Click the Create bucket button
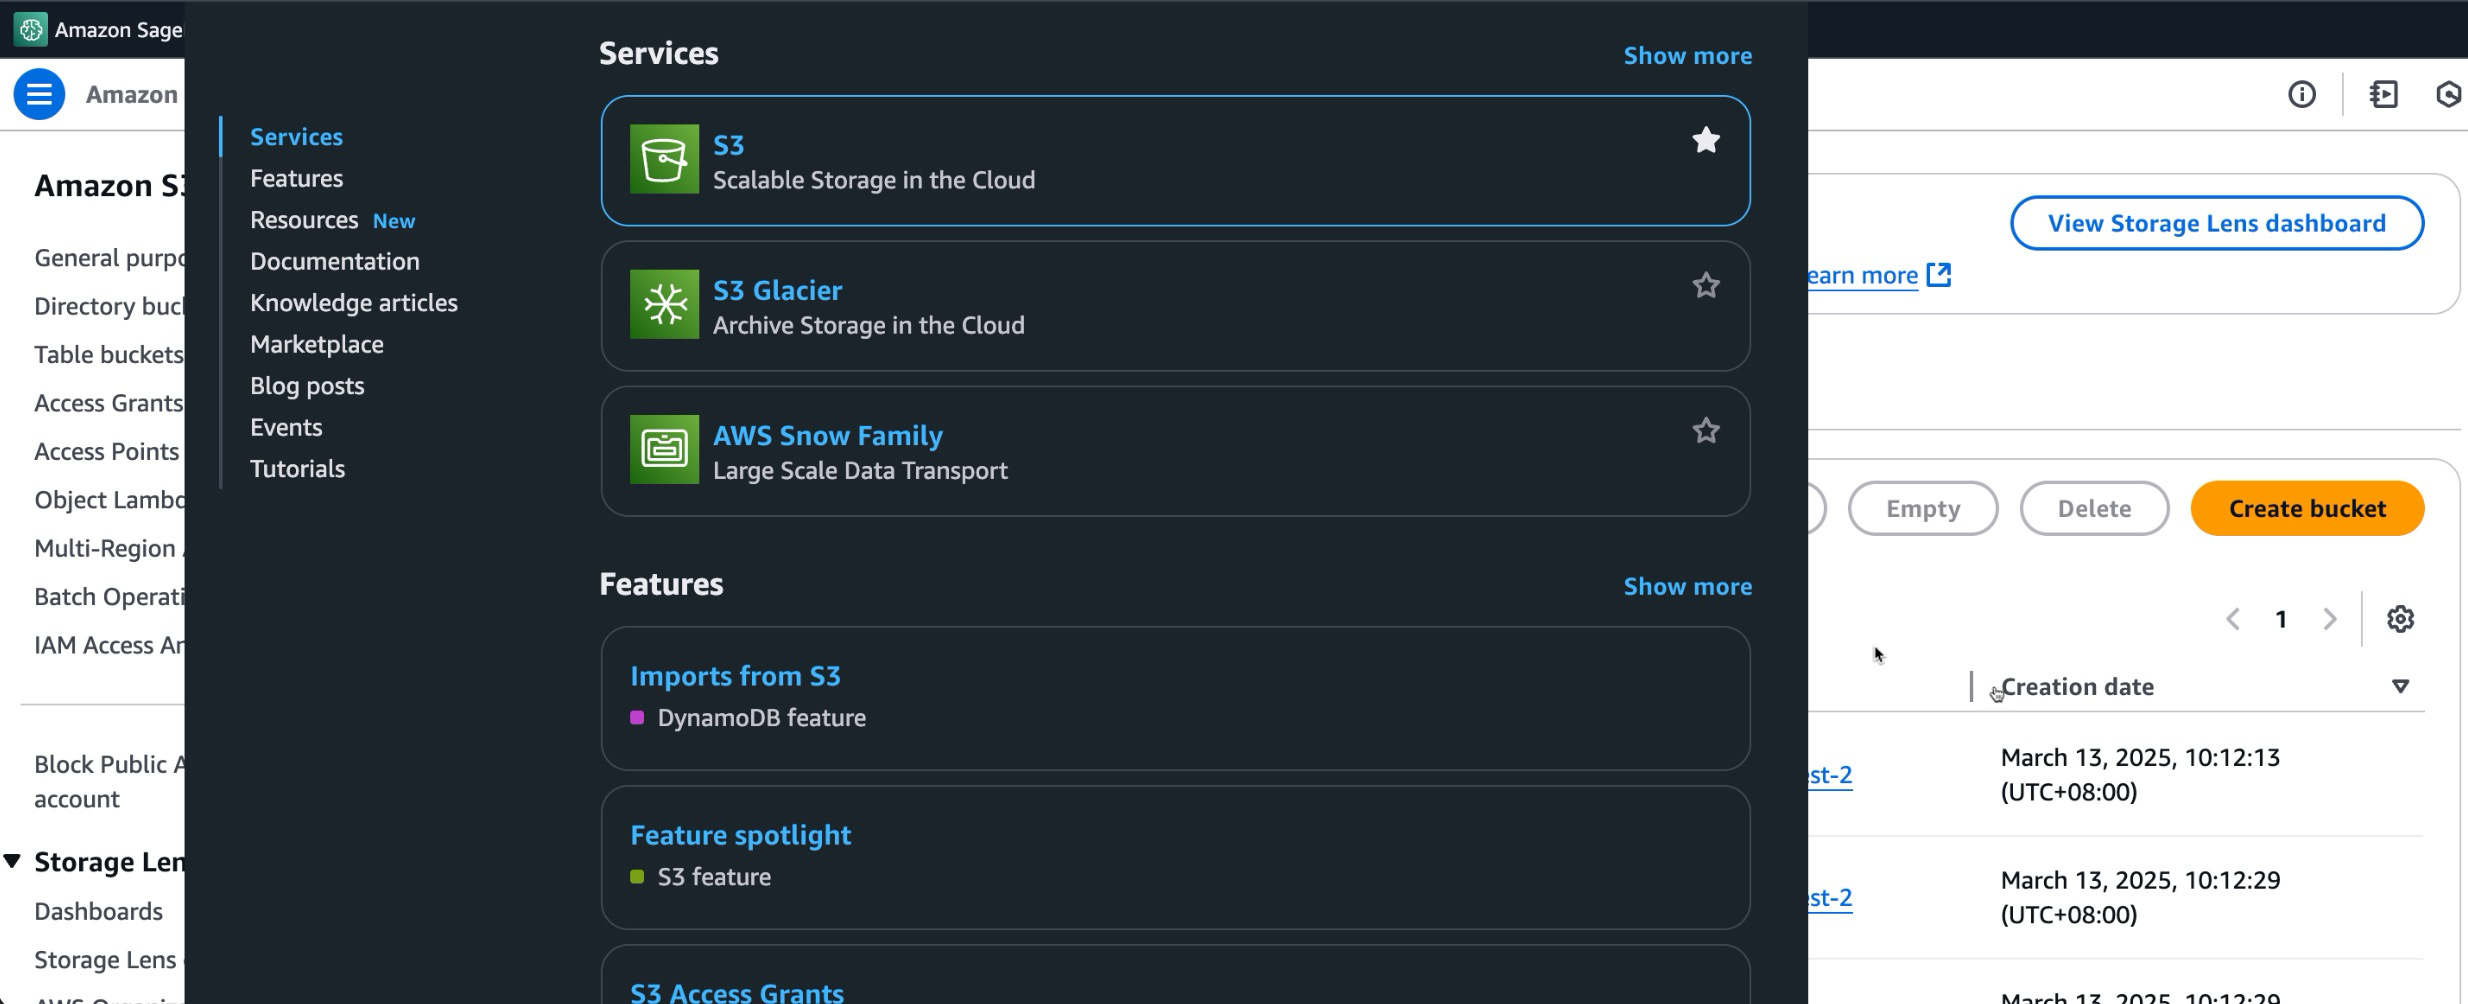2468x1004 pixels. (2307, 508)
